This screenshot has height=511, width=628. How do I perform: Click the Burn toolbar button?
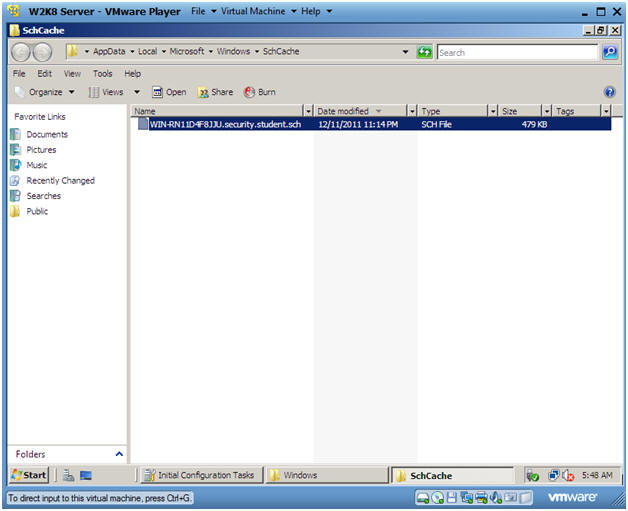coord(260,92)
